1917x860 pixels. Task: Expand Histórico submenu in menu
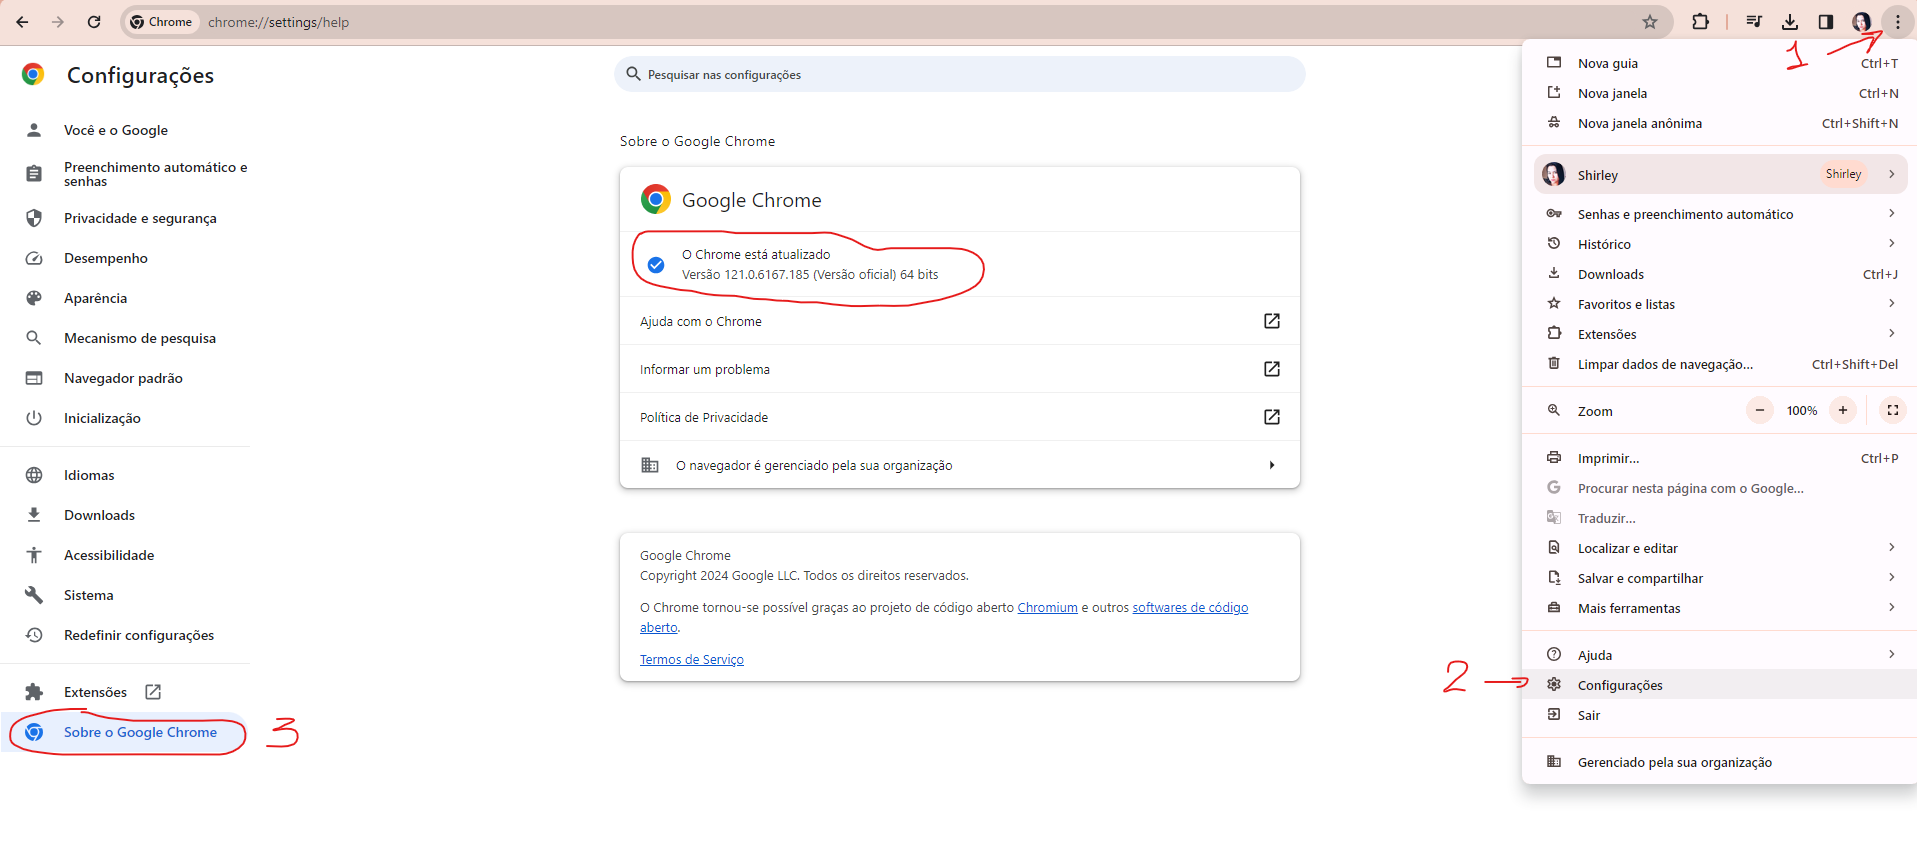click(1719, 244)
